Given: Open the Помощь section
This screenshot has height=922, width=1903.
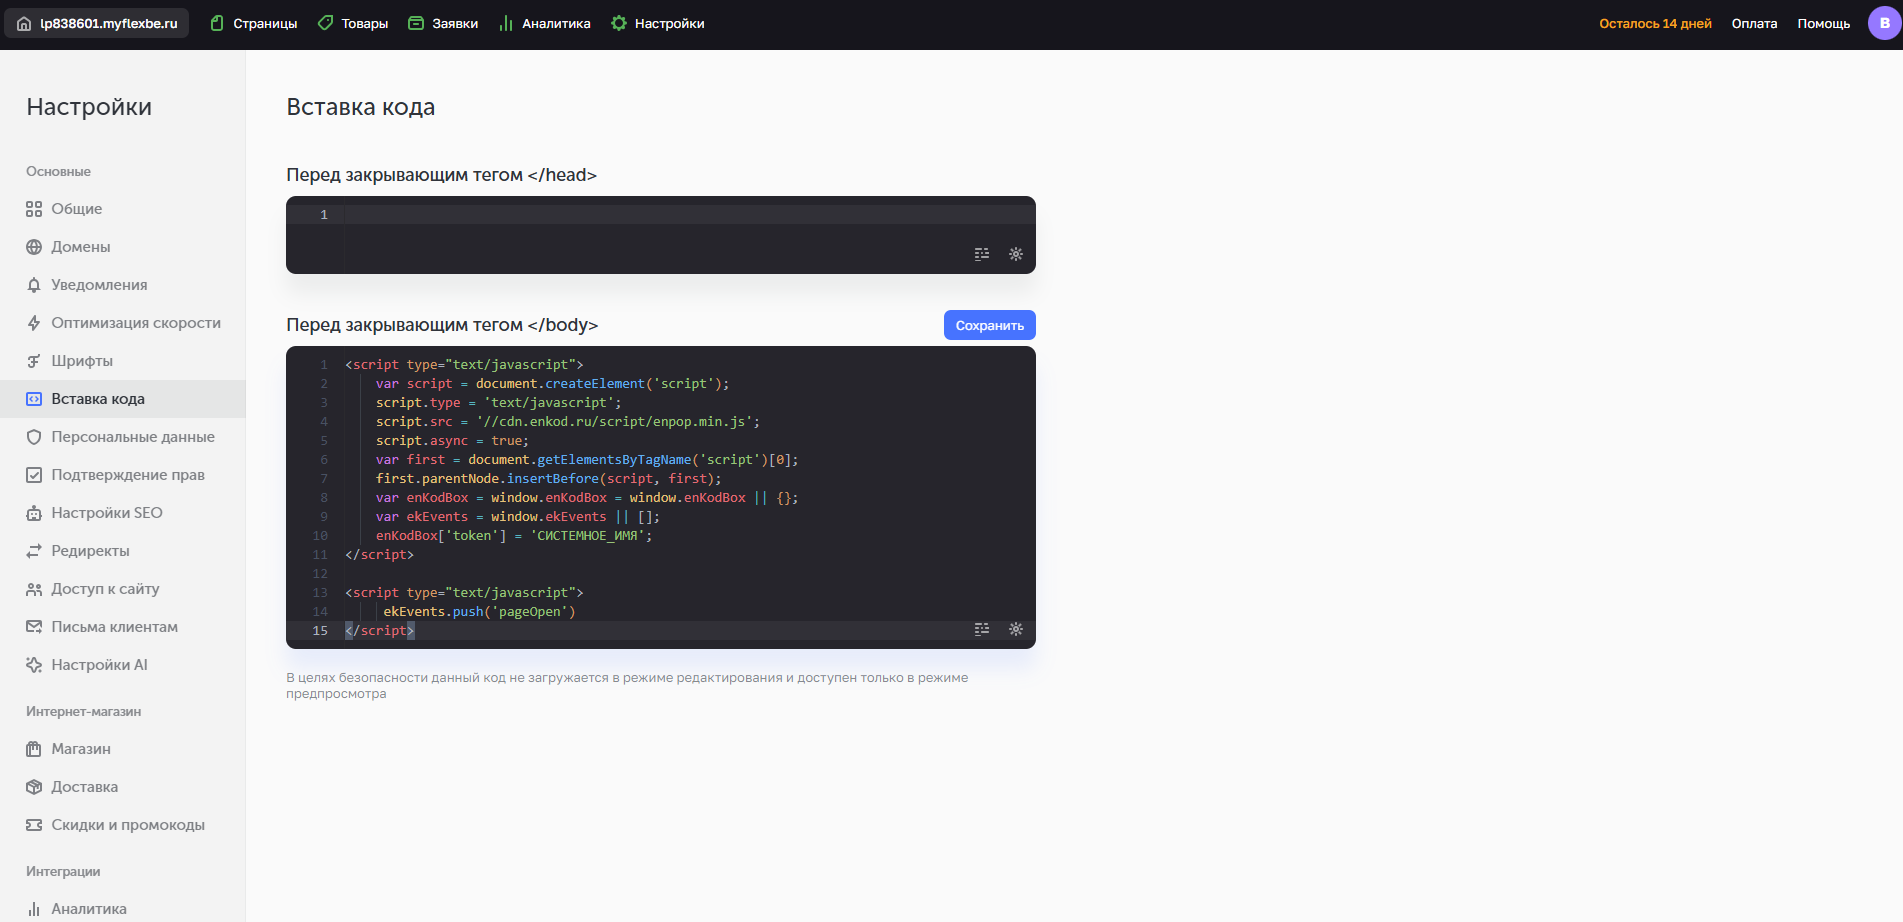Looking at the screenshot, I should coord(1823,23).
